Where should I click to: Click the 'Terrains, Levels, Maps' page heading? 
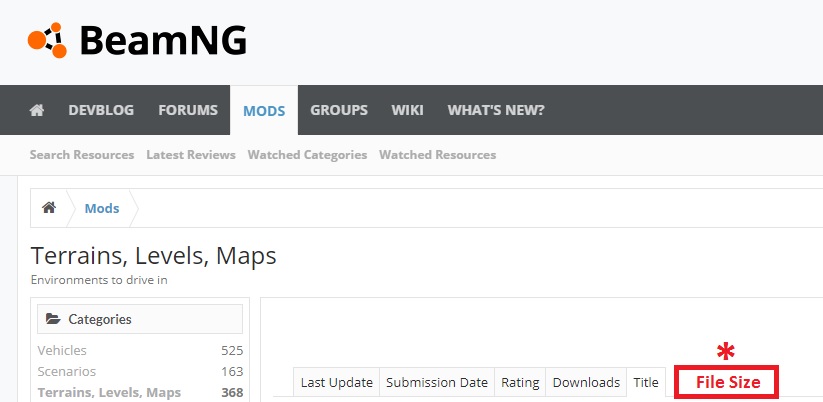pos(154,256)
